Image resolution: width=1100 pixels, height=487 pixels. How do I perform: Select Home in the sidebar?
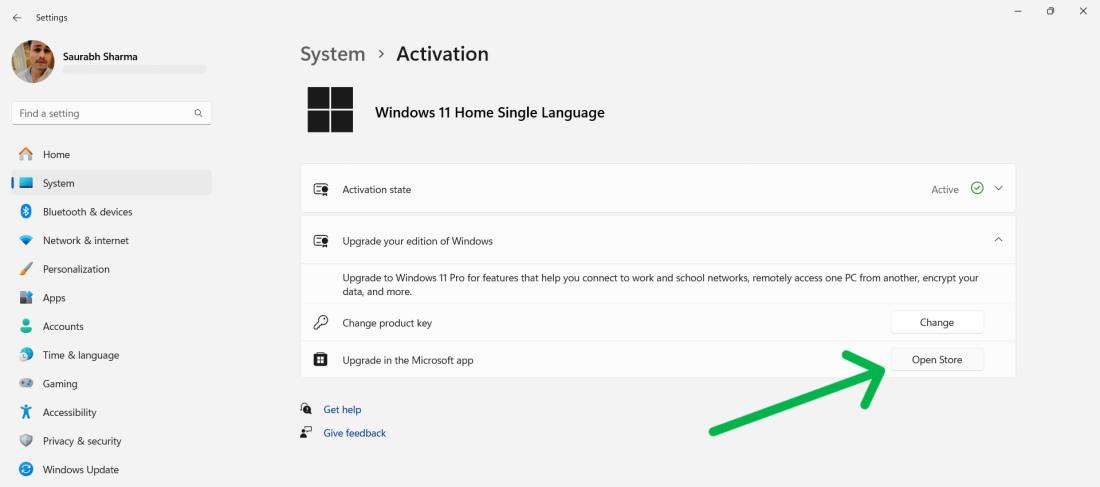(56, 155)
